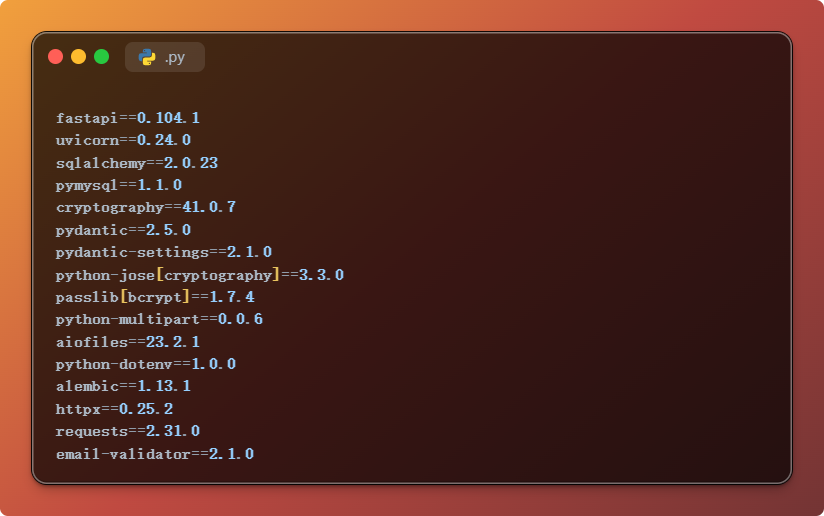
Task: Click the Python logo icon in tab
Action: pyautogui.click(x=147, y=57)
